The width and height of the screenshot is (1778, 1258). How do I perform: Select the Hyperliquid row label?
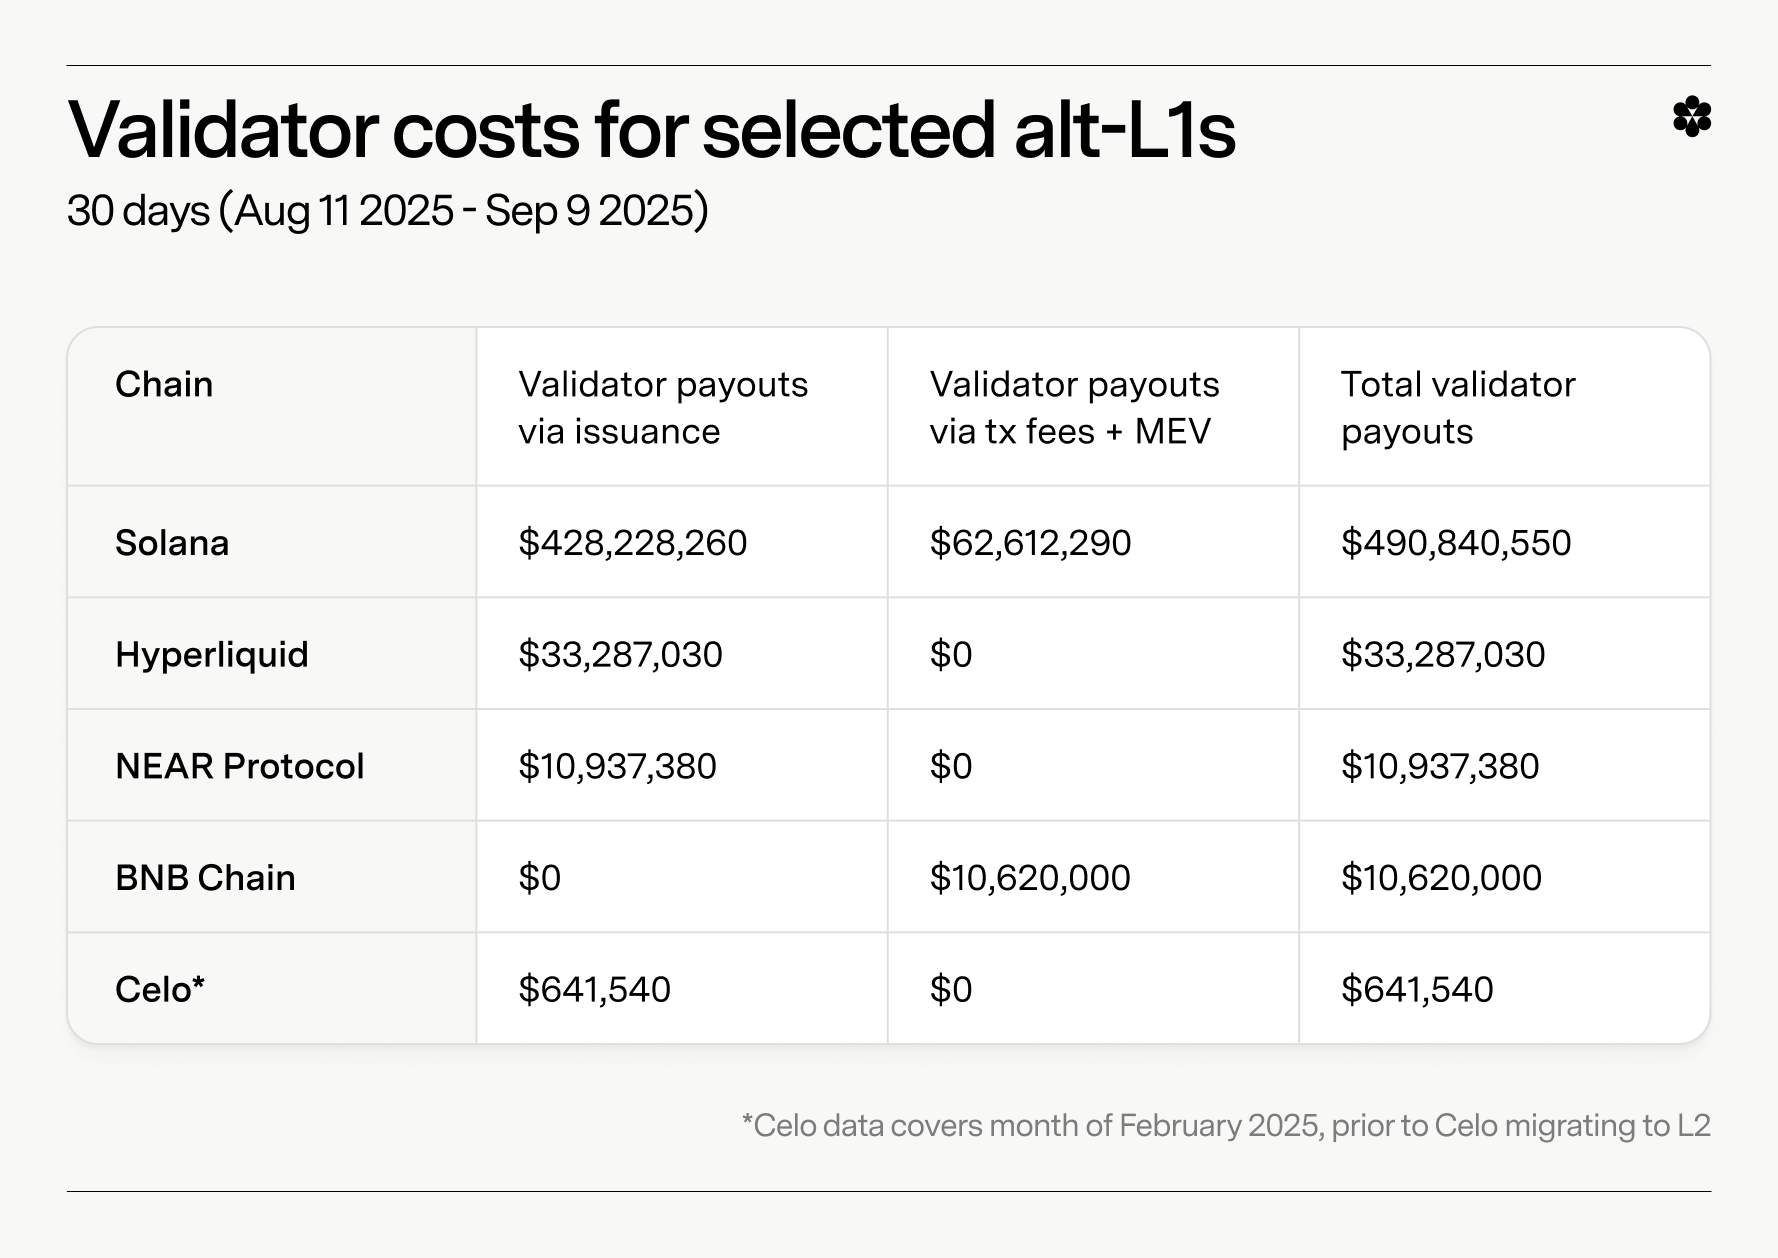[212, 655]
